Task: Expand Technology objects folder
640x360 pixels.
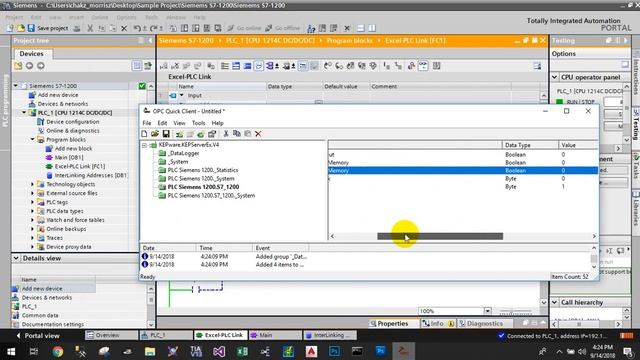Action: [x=32, y=184]
